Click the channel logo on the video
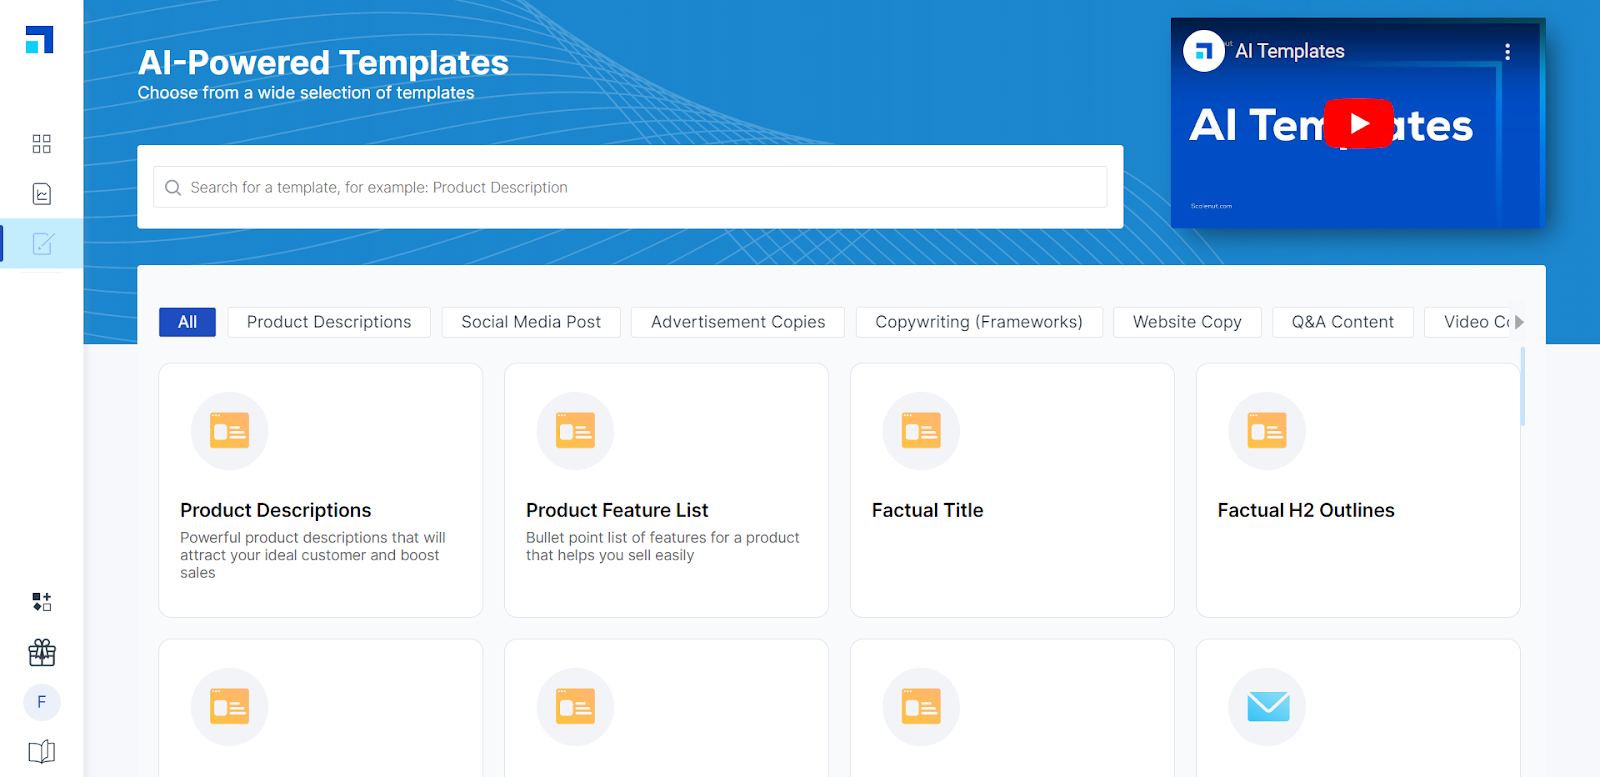1600x777 pixels. click(x=1204, y=51)
